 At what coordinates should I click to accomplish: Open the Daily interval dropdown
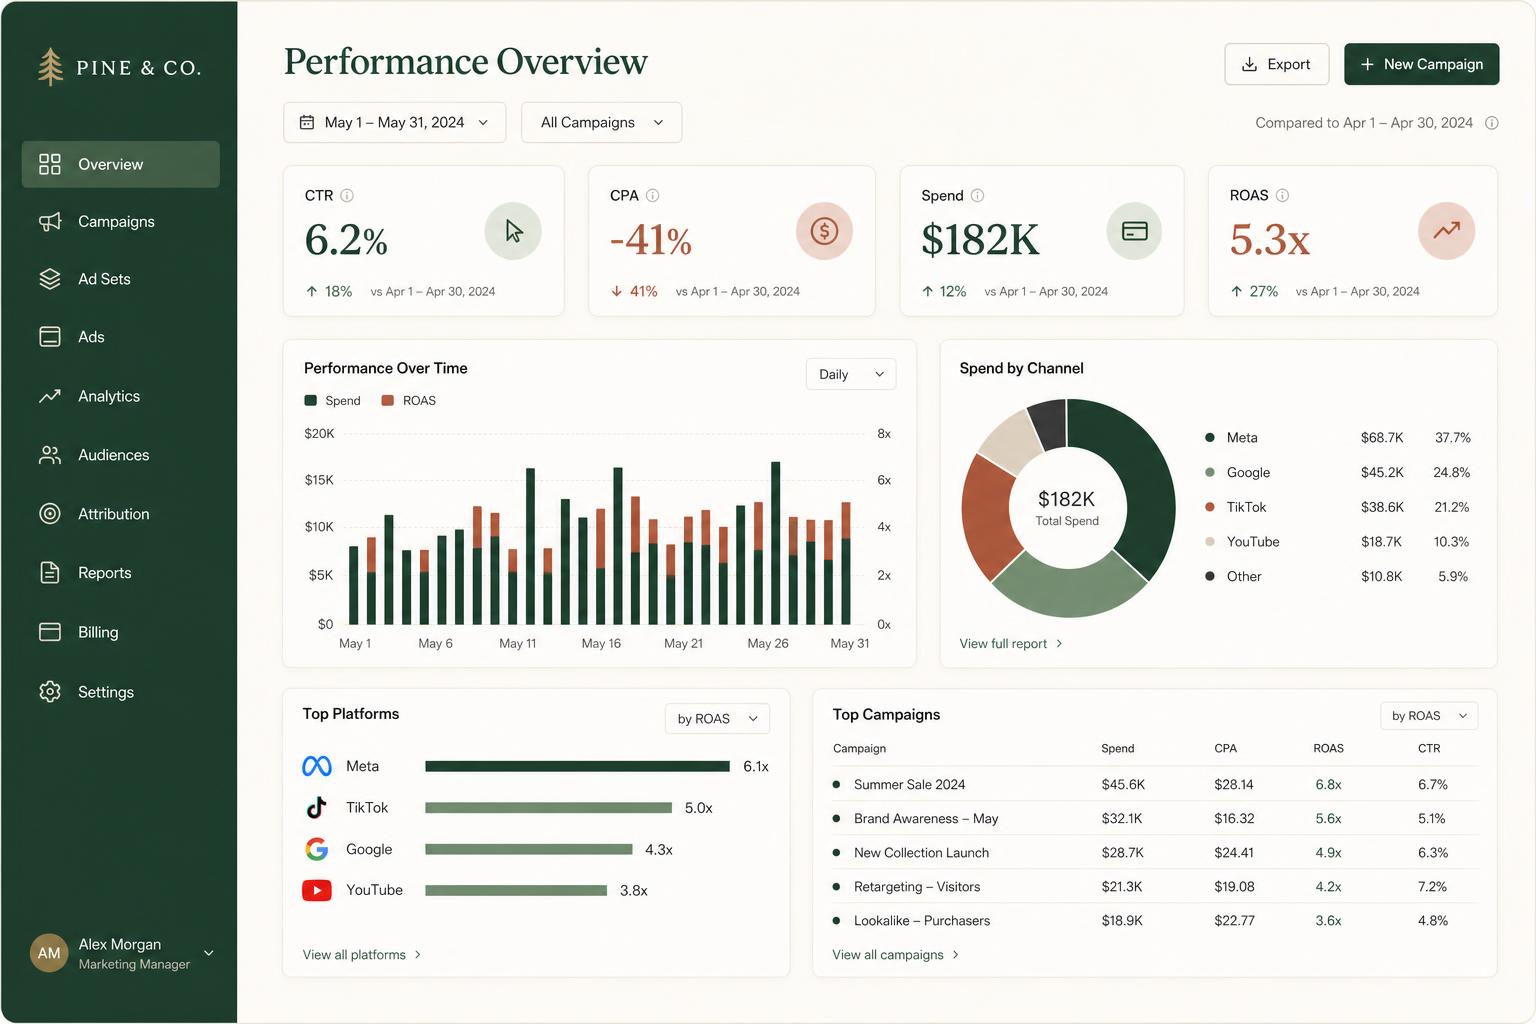pyautogui.click(x=851, y=374)
